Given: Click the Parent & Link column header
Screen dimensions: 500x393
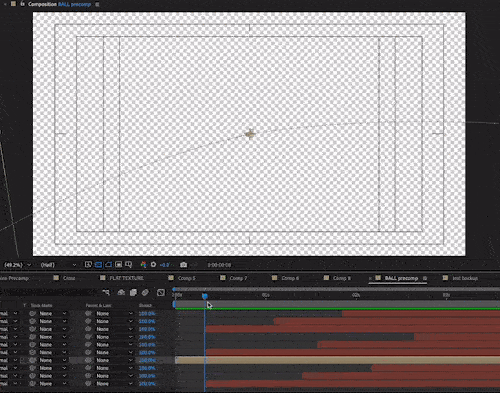Looking at the screenshot, I should (99, 305).
